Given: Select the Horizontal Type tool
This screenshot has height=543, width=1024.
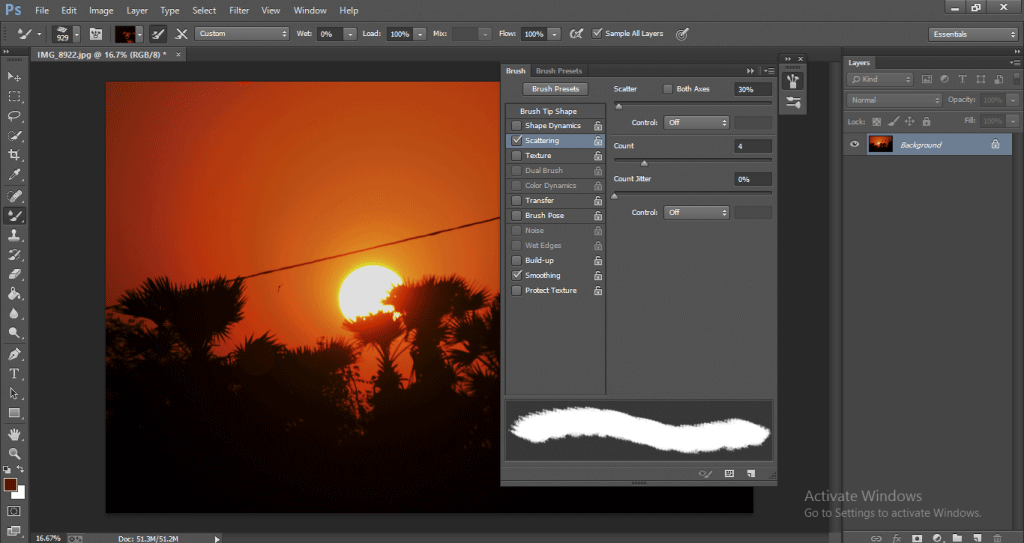Looking at the screenshot, I should 14,374.
